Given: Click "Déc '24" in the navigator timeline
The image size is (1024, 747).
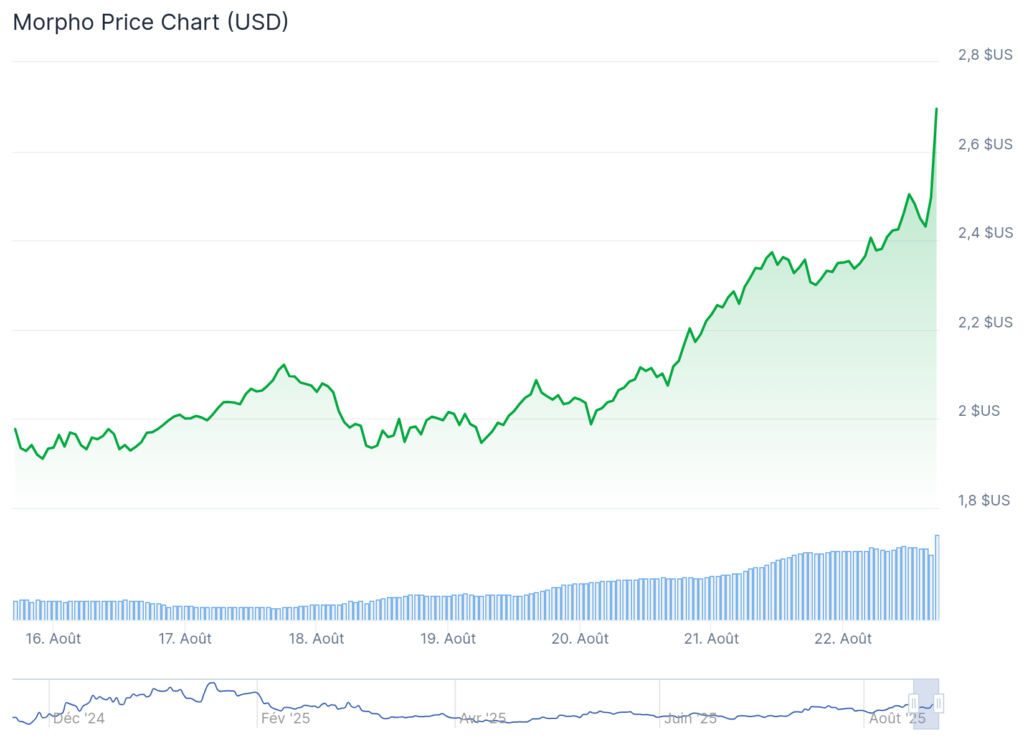Looking at the screenshot, I should (x=78, y=718).
